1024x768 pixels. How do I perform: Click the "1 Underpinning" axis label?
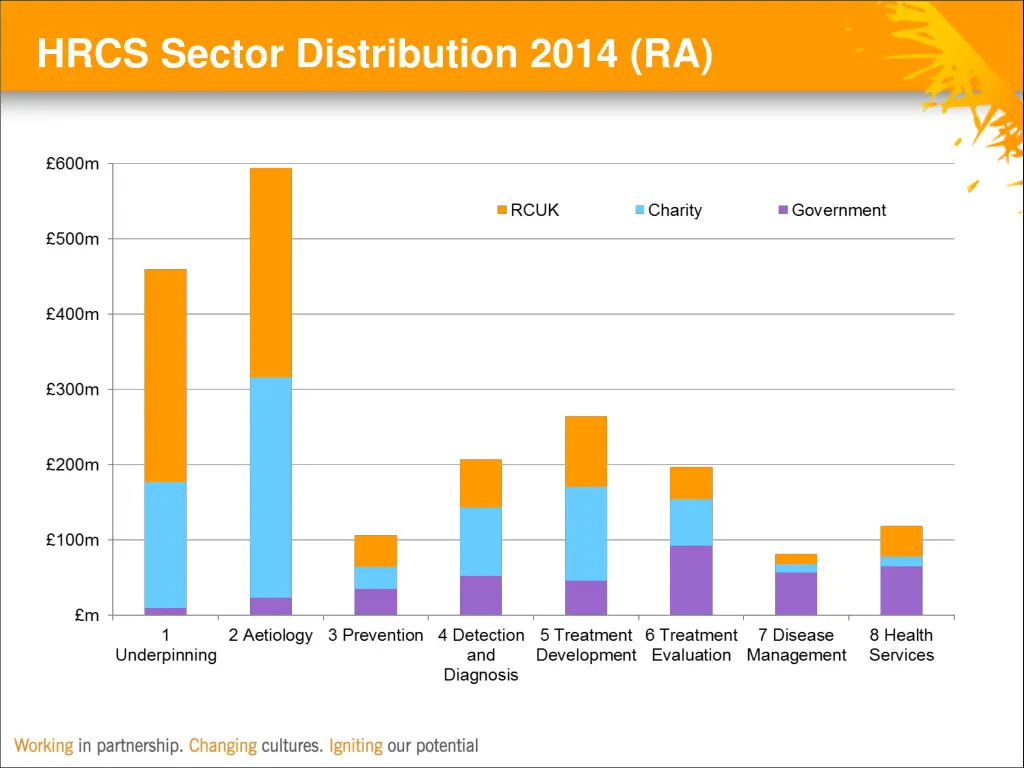click(x=165, y=645)
